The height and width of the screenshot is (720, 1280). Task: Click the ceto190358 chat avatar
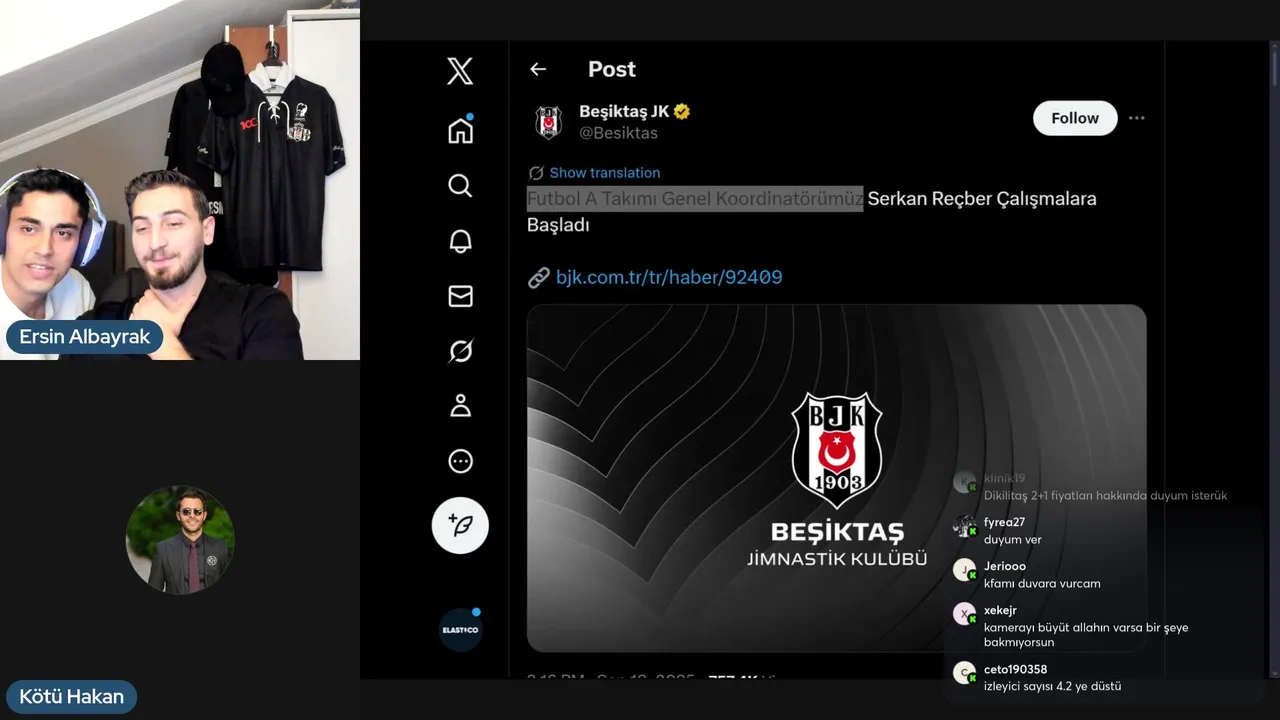pyautogui.click(x=964, y=673)
